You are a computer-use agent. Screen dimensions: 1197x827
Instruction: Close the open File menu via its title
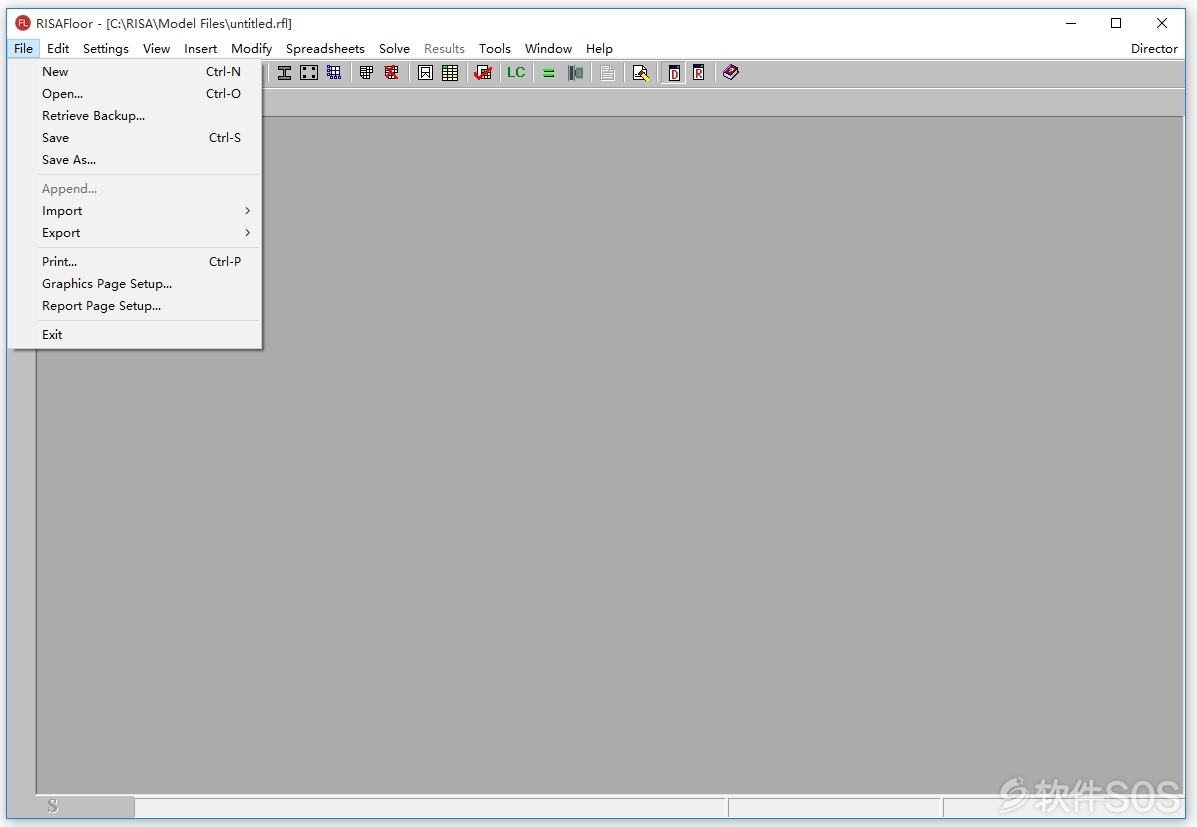(24, 49)
